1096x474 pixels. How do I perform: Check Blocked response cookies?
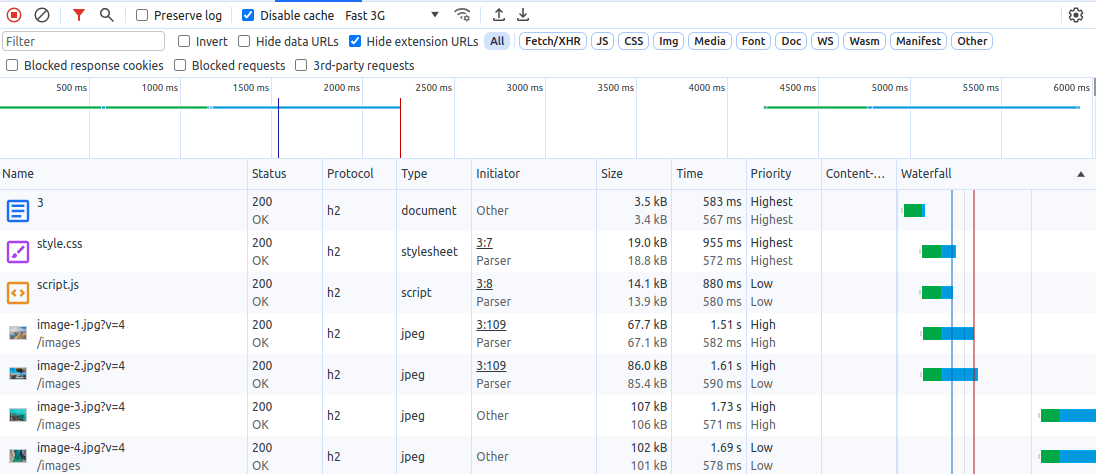click(x=12, y=66)
